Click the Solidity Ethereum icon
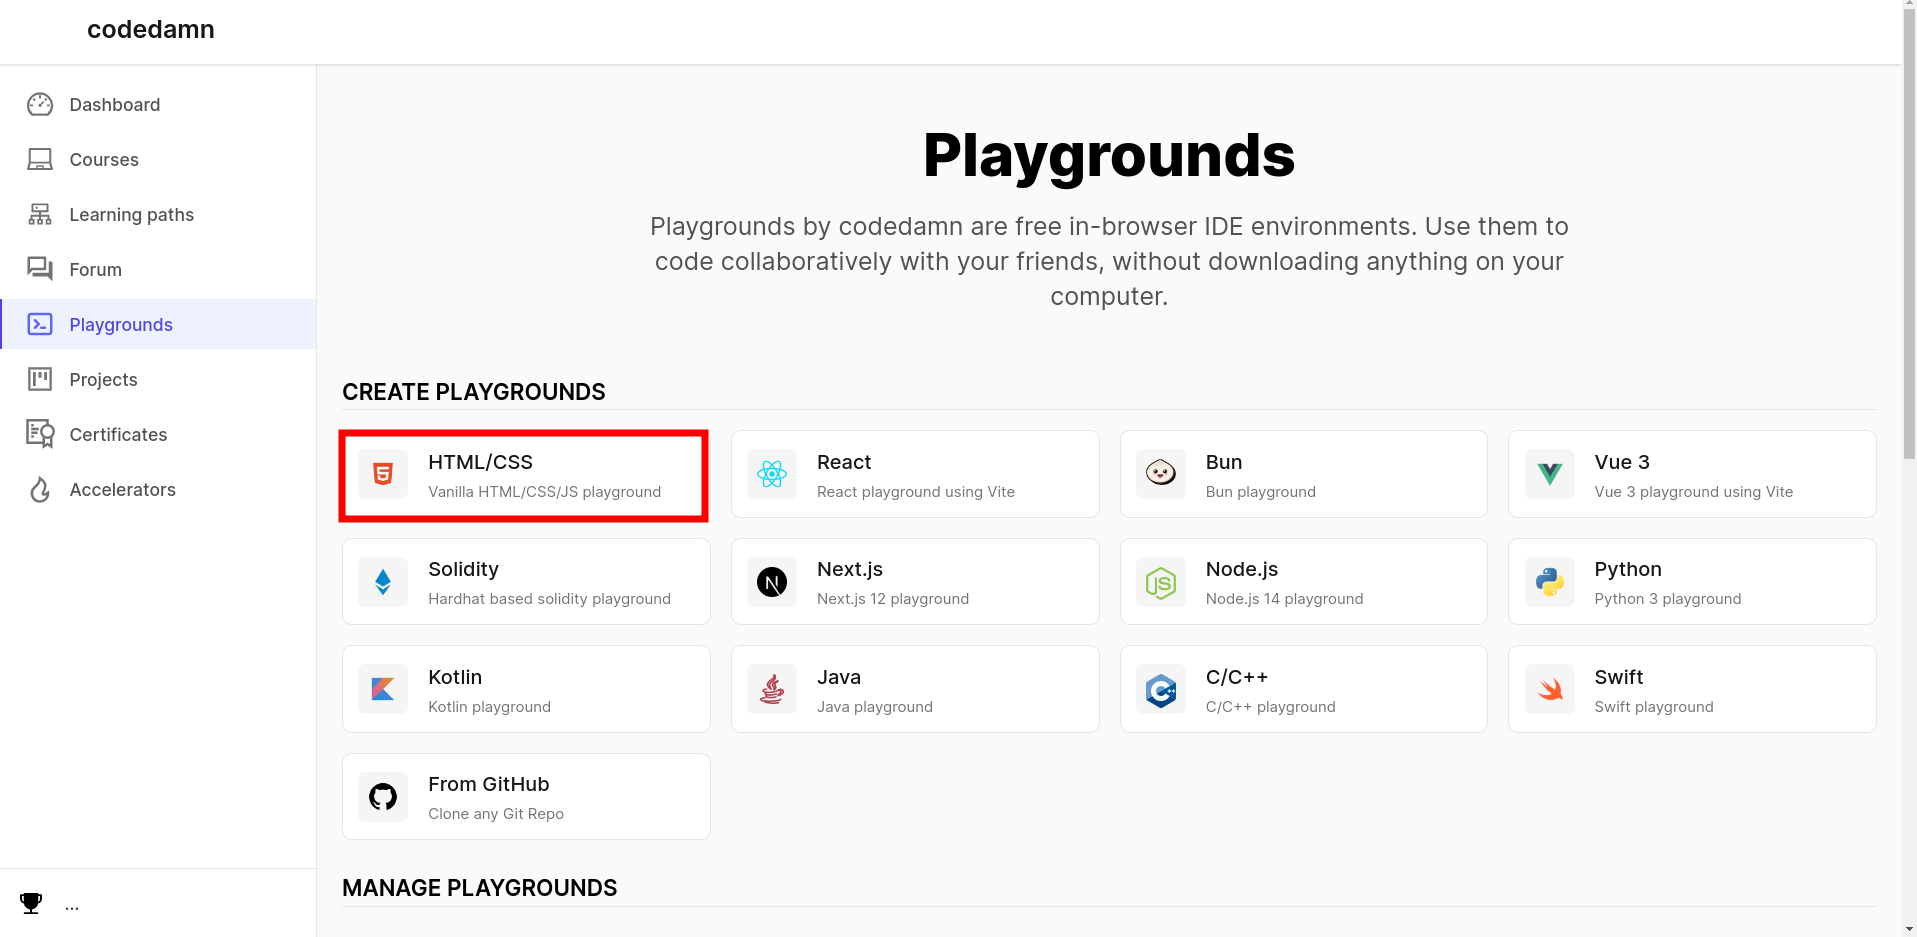Screen dimensions: 1917x937 tap(383, 582)
